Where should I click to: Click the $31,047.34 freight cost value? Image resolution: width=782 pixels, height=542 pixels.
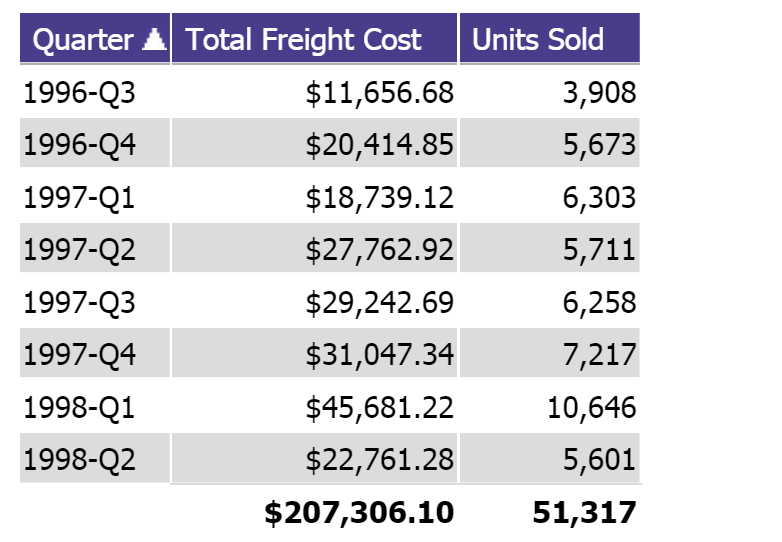click(x=380, y=355)
